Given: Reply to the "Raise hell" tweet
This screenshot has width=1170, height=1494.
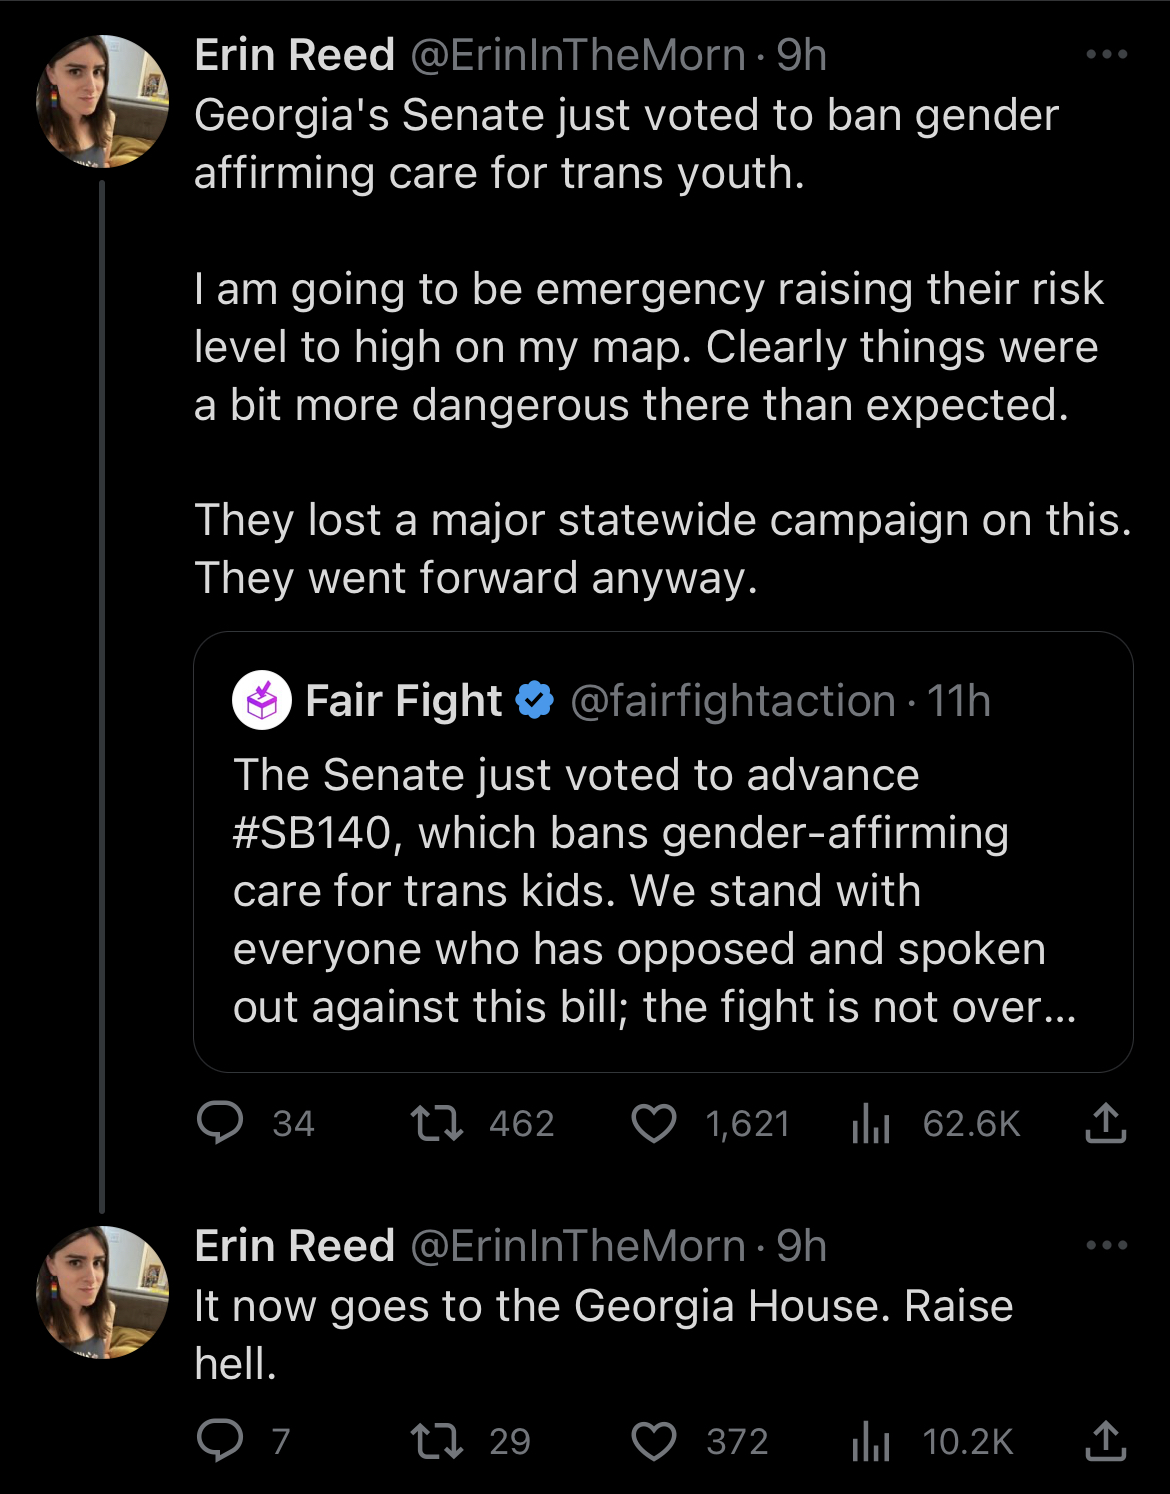Looking at the screenshot, I should click(220, 1440).
